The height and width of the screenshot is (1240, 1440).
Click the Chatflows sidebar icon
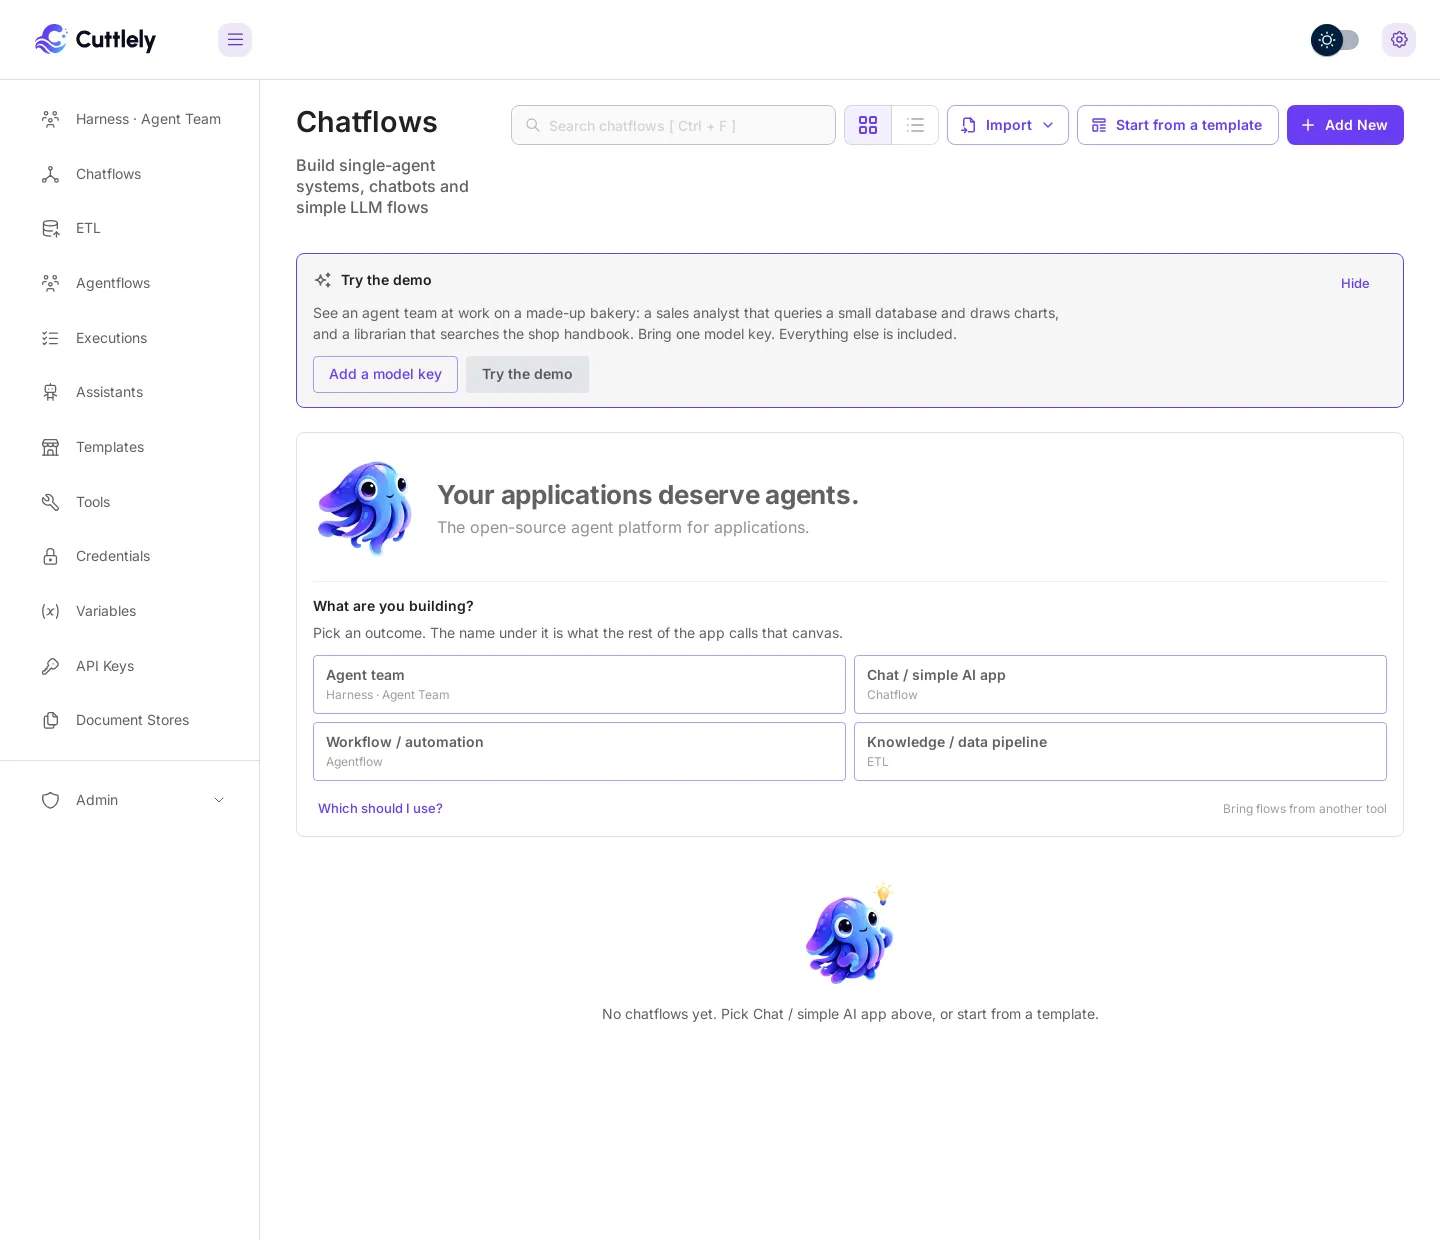(x=50, y=174)
